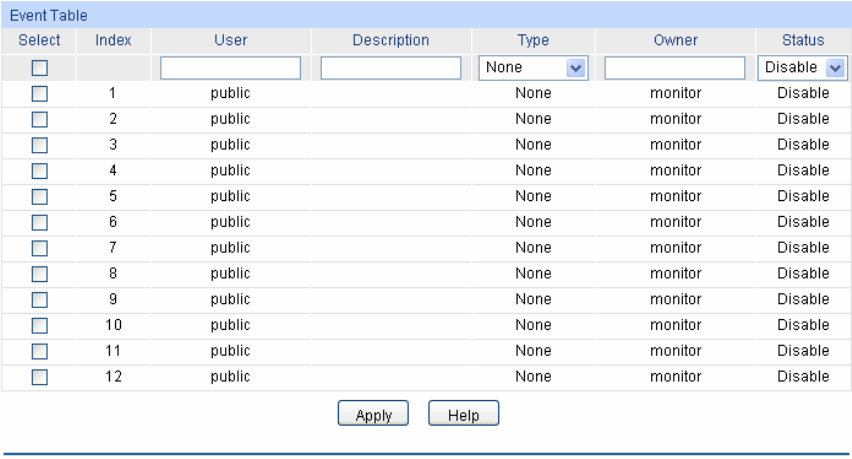Tick the checkbox for entry 3
This screenshot has width=852, height=459.
coord(40,145)
